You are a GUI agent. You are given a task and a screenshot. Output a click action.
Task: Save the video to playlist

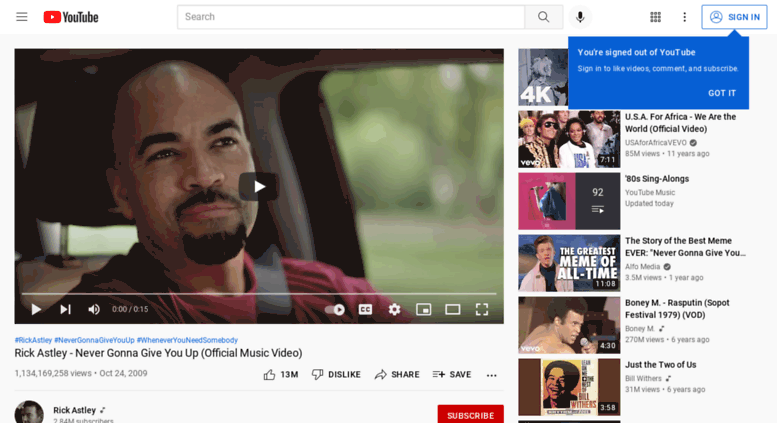[451, 374]
